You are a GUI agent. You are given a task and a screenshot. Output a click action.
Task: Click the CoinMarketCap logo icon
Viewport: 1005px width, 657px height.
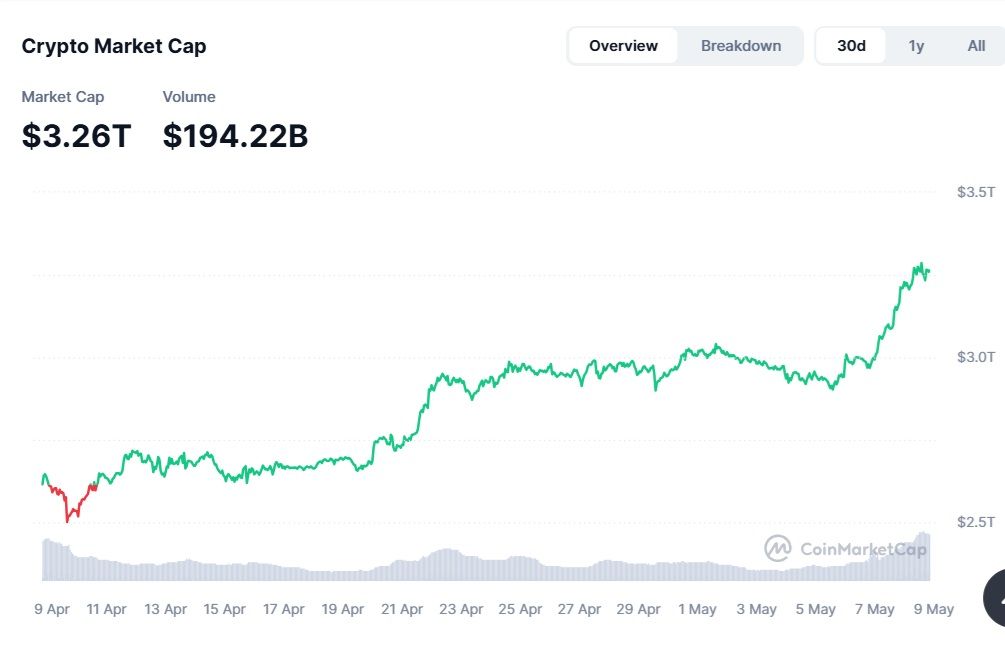click(778, 548)
